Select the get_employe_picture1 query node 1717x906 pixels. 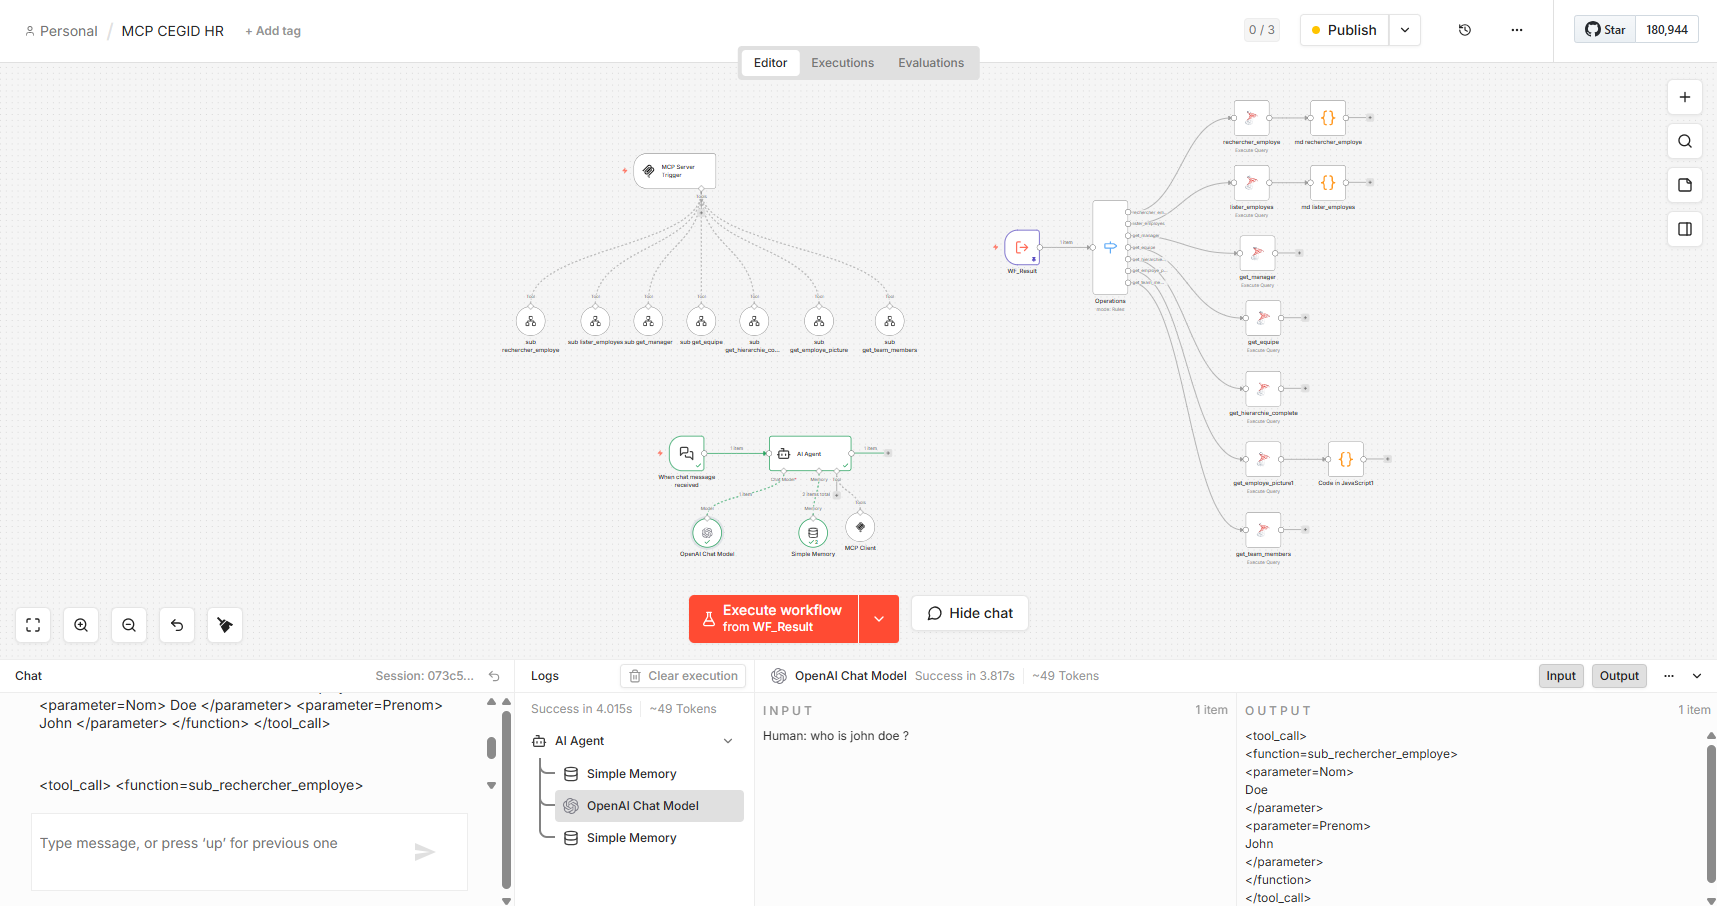click(1263, 459)
